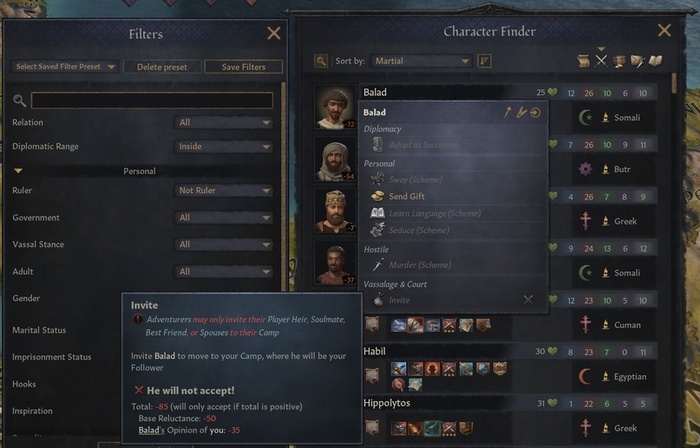
Task: Click the Character Finder list scrollbar
Action: click(674, 84)
